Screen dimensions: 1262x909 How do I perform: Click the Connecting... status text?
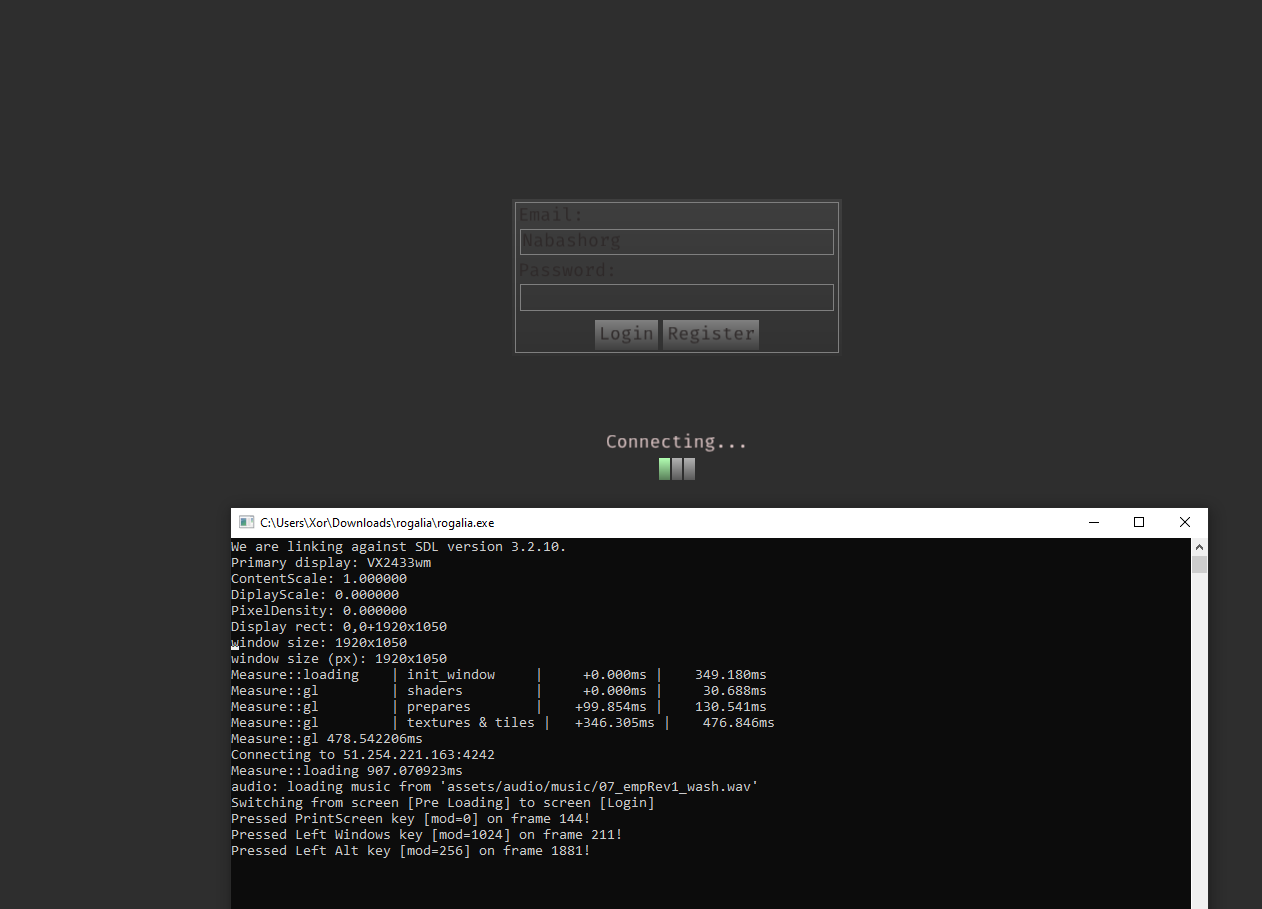(676, 442)
